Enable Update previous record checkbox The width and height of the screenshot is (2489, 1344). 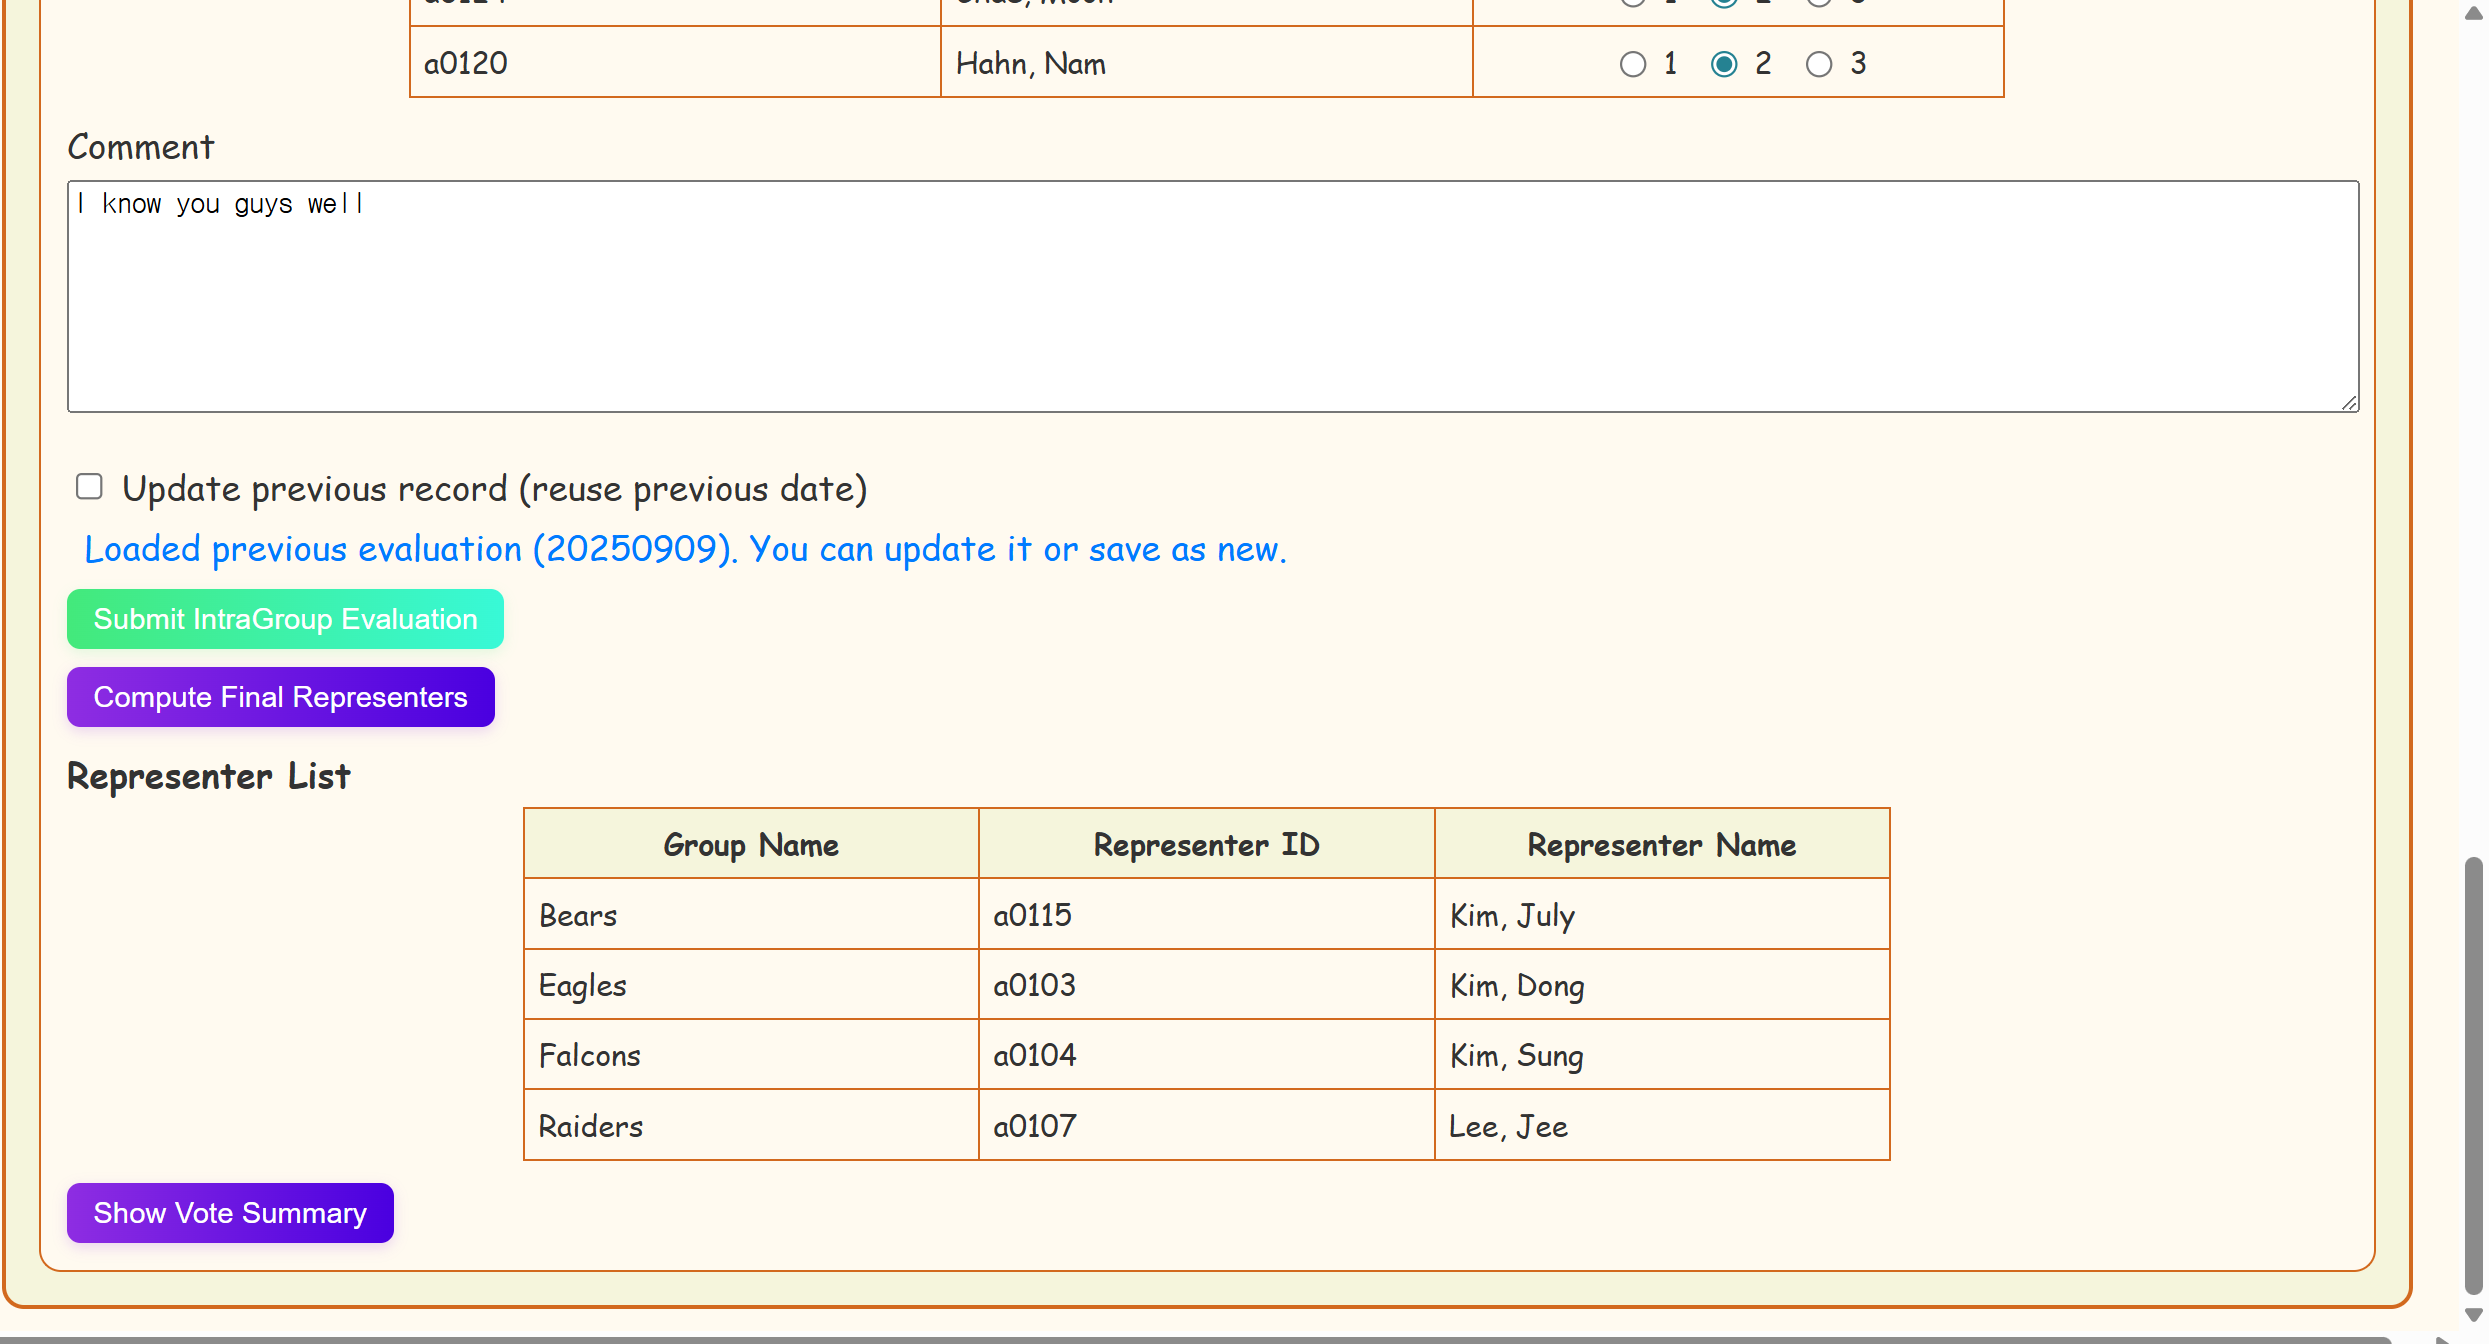[89, 487]
